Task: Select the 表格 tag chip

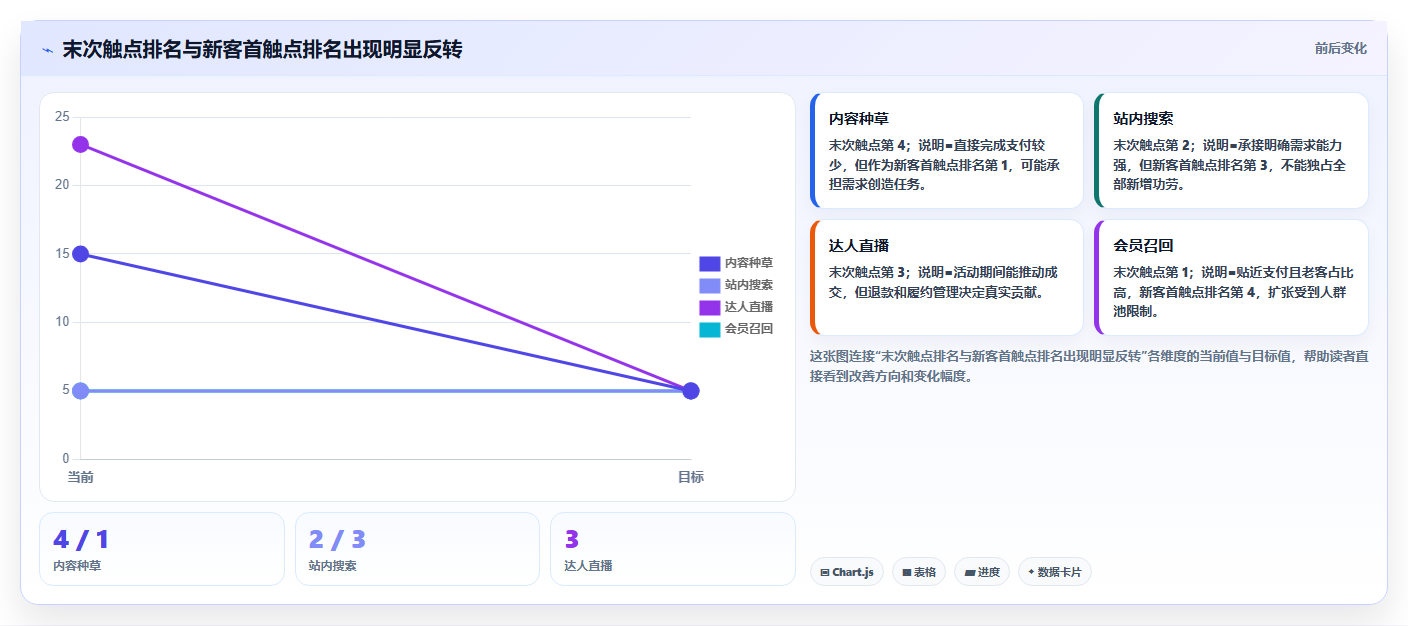Action: click(x=919, y=572)
